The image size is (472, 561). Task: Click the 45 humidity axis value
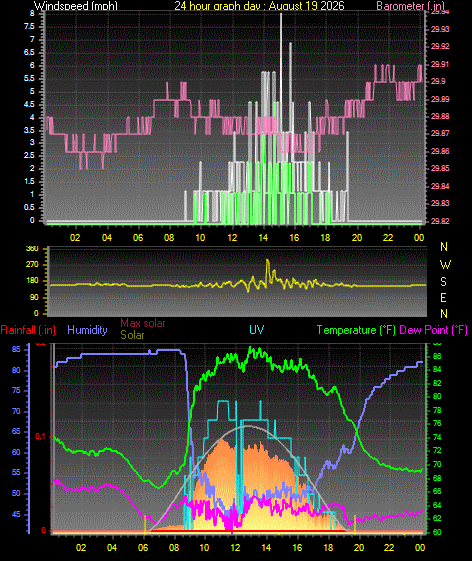click(16, 514)
